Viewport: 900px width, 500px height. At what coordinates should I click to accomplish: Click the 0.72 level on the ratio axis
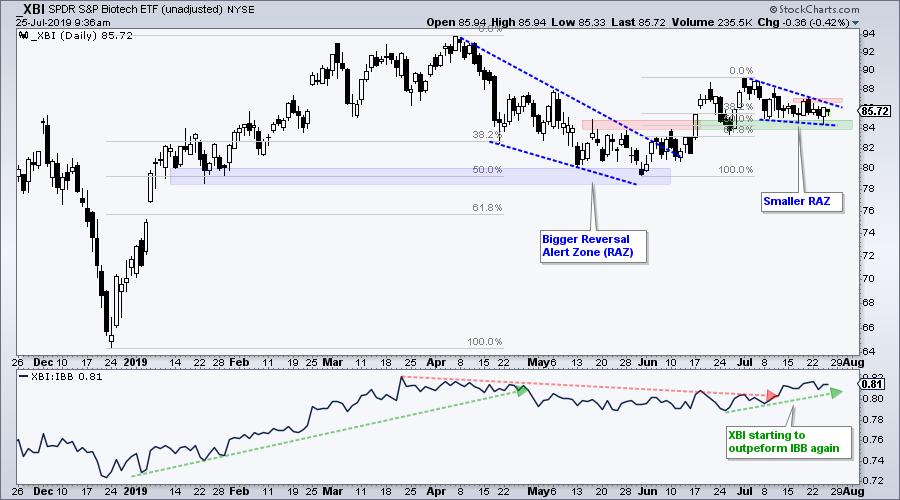pos(872,479)
